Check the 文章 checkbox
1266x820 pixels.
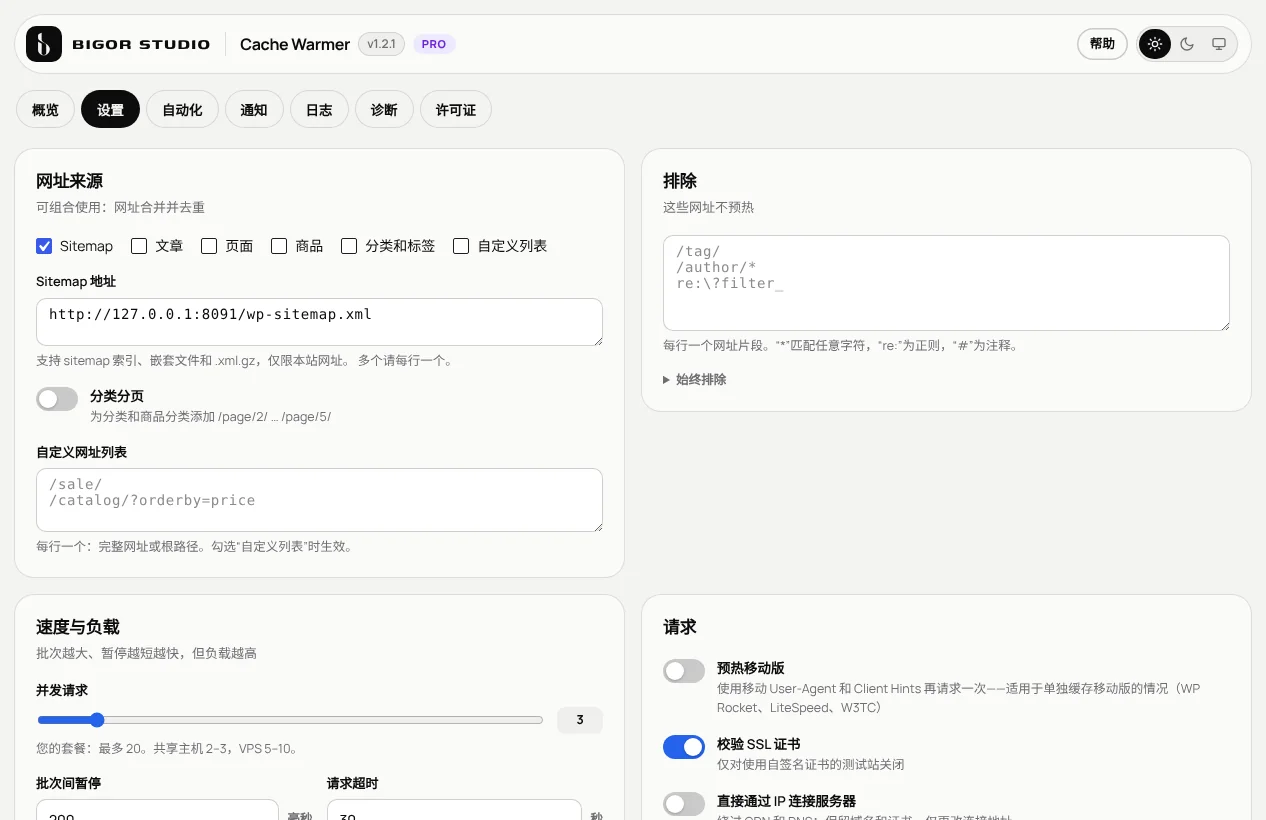[139, 246]
